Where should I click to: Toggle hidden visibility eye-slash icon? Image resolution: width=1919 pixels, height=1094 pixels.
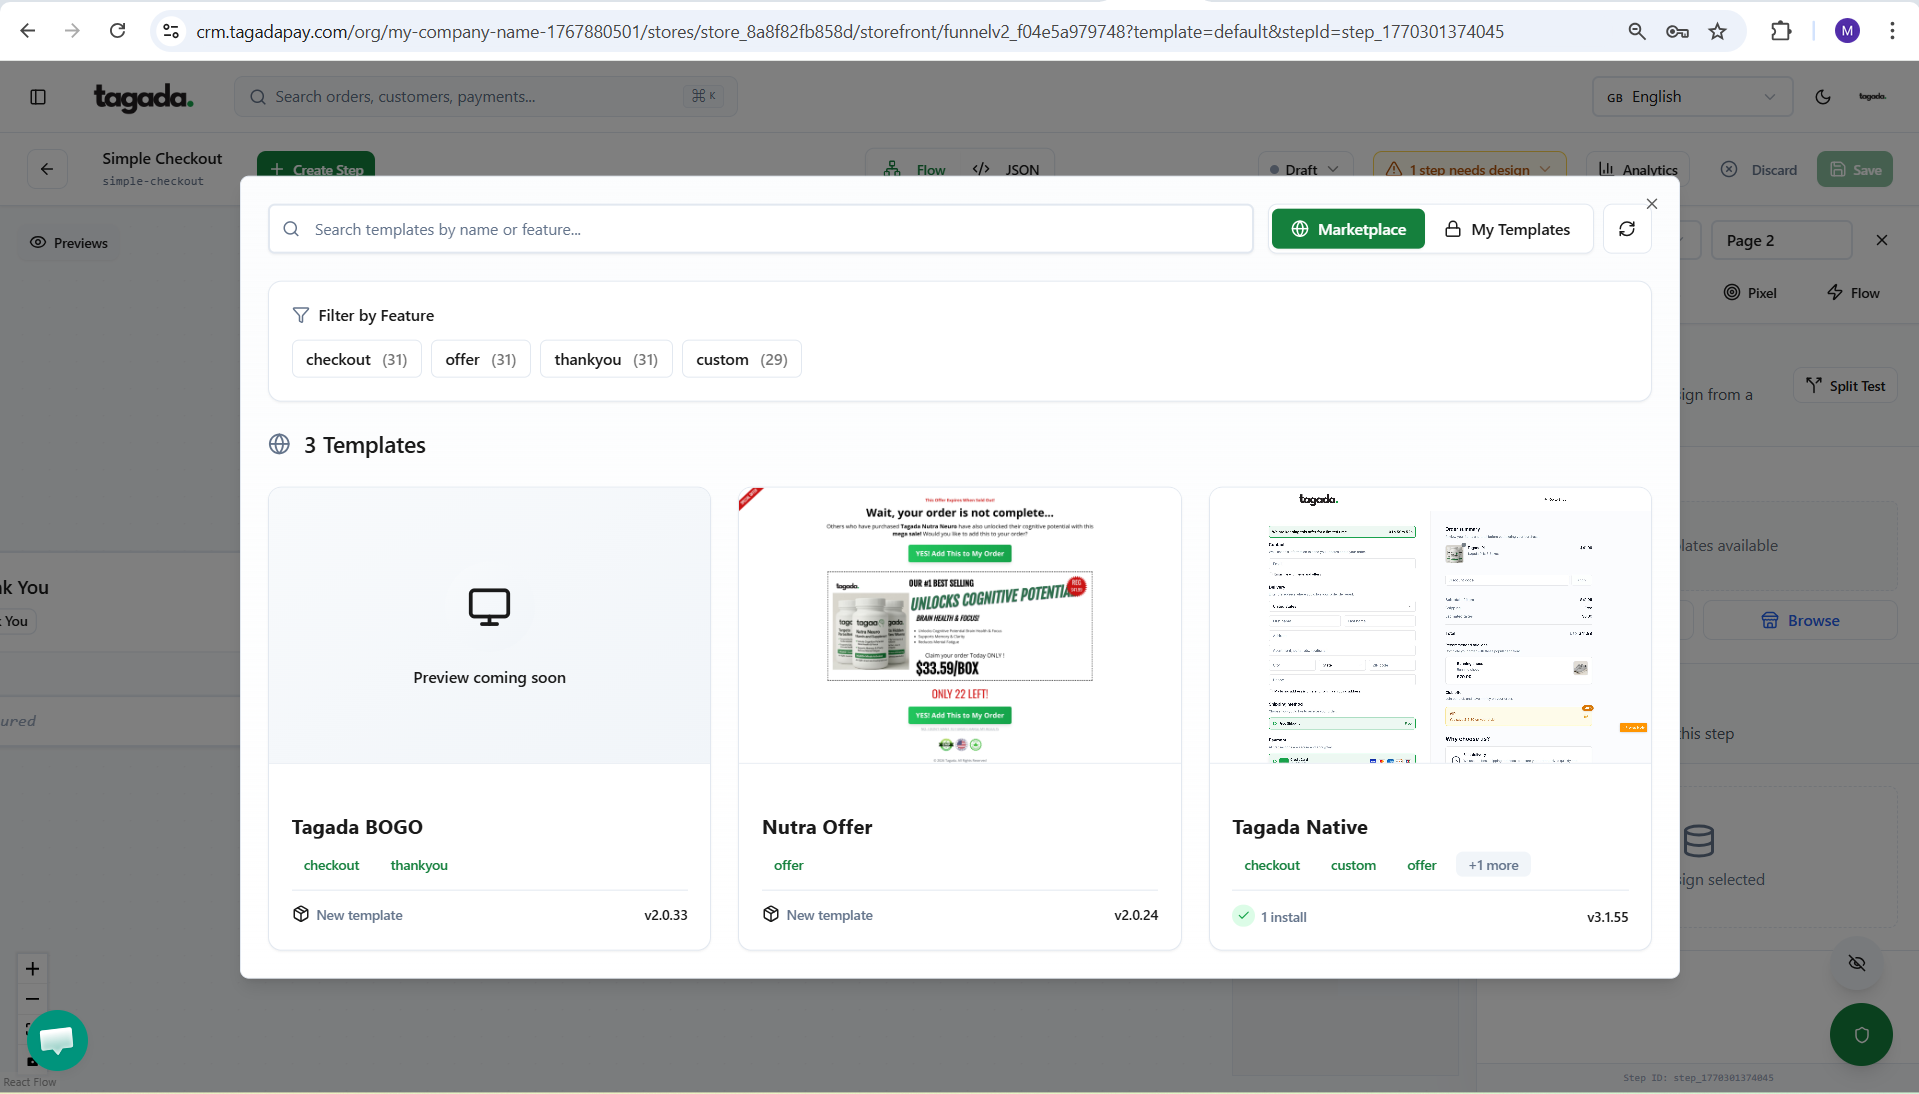(x=1857, y=963)
